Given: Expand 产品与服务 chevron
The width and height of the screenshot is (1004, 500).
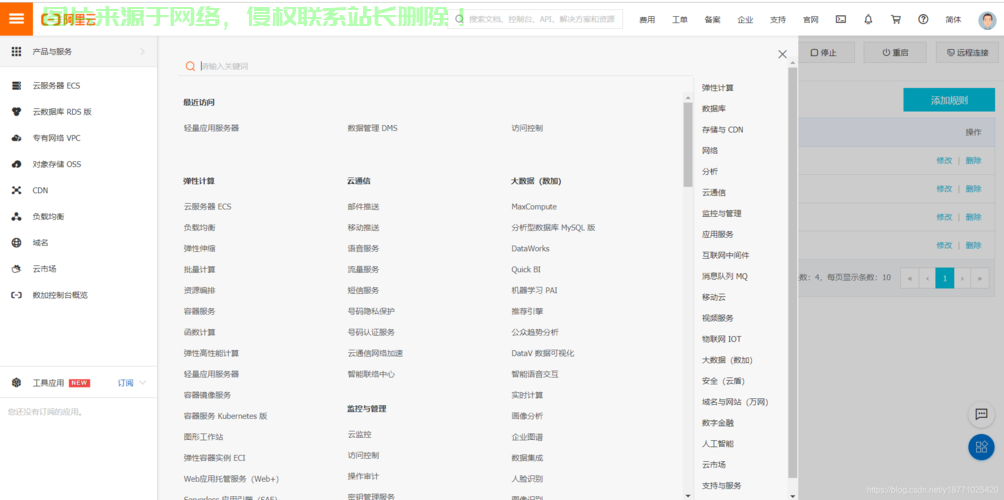Looking at the screenshot, I should point(142,51).
